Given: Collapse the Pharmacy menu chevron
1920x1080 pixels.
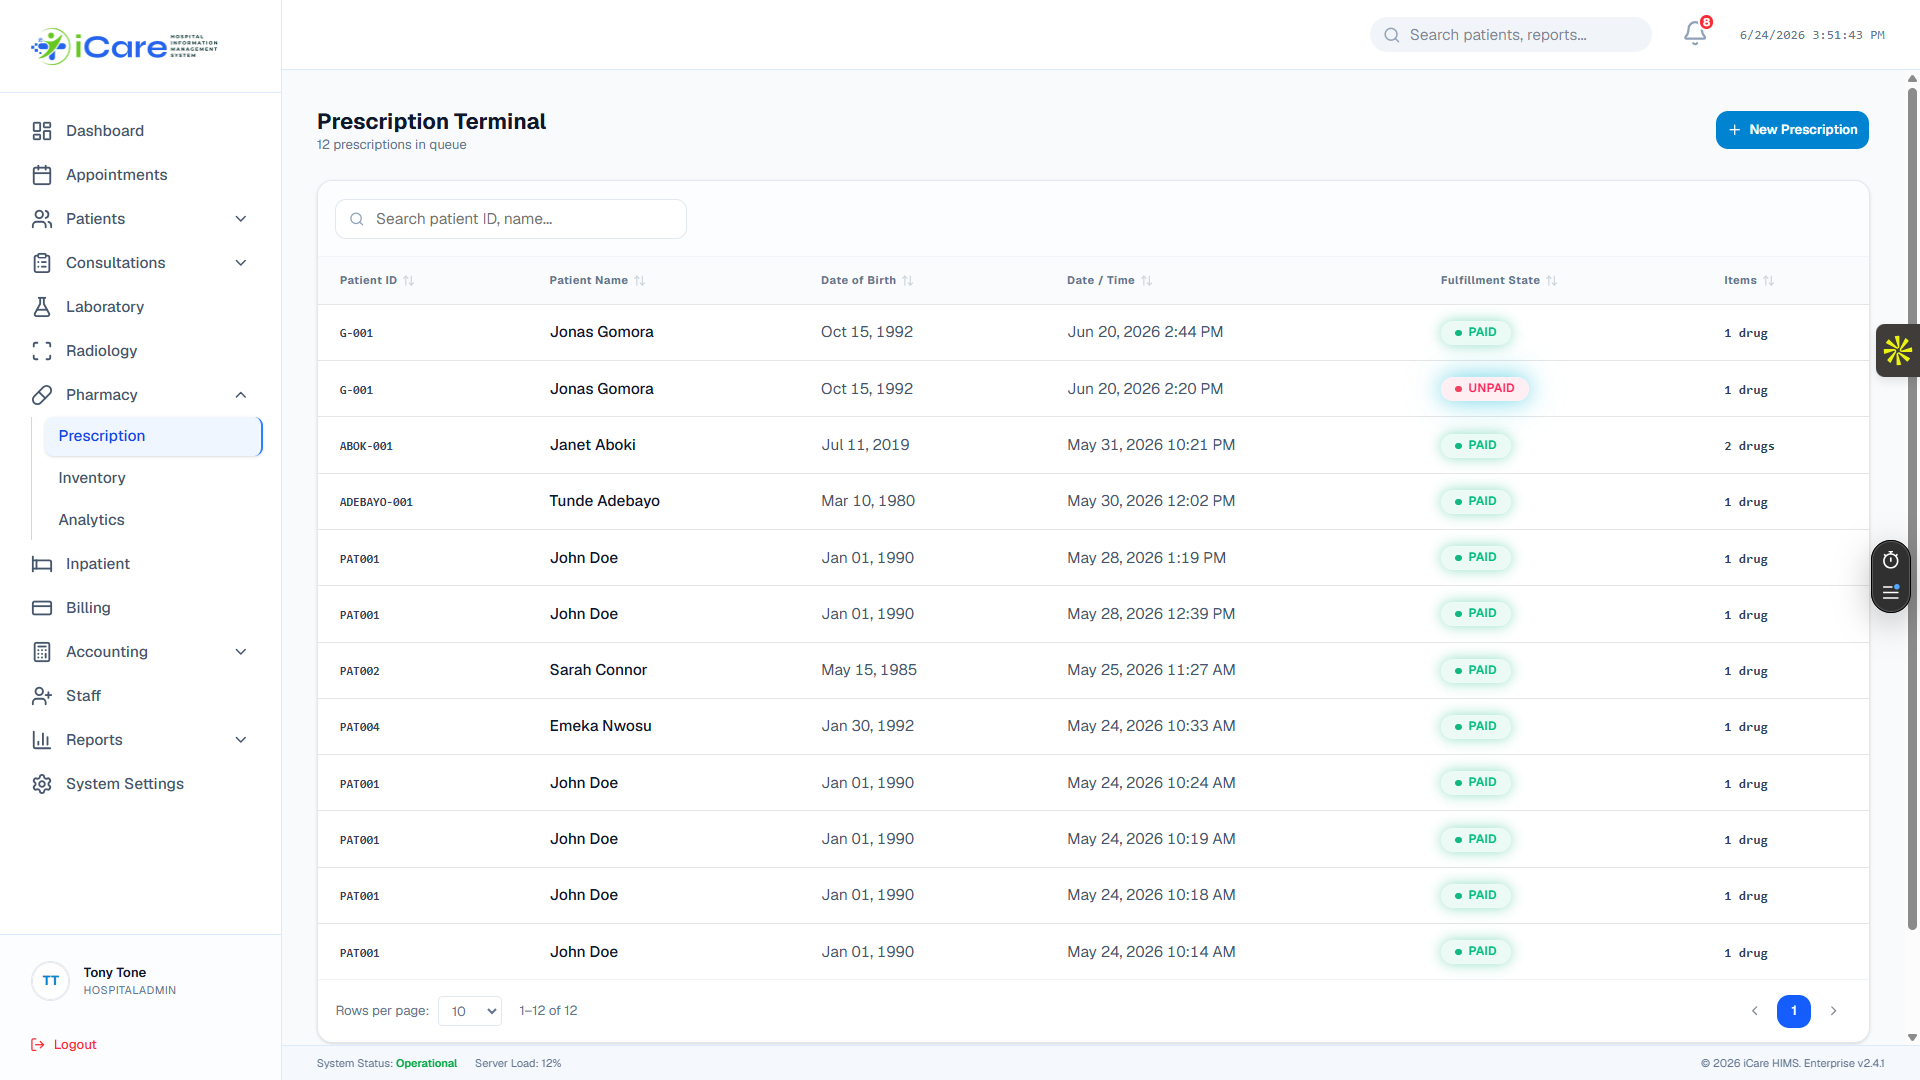Looking at the screenshot, I should (x=241, y=395).
